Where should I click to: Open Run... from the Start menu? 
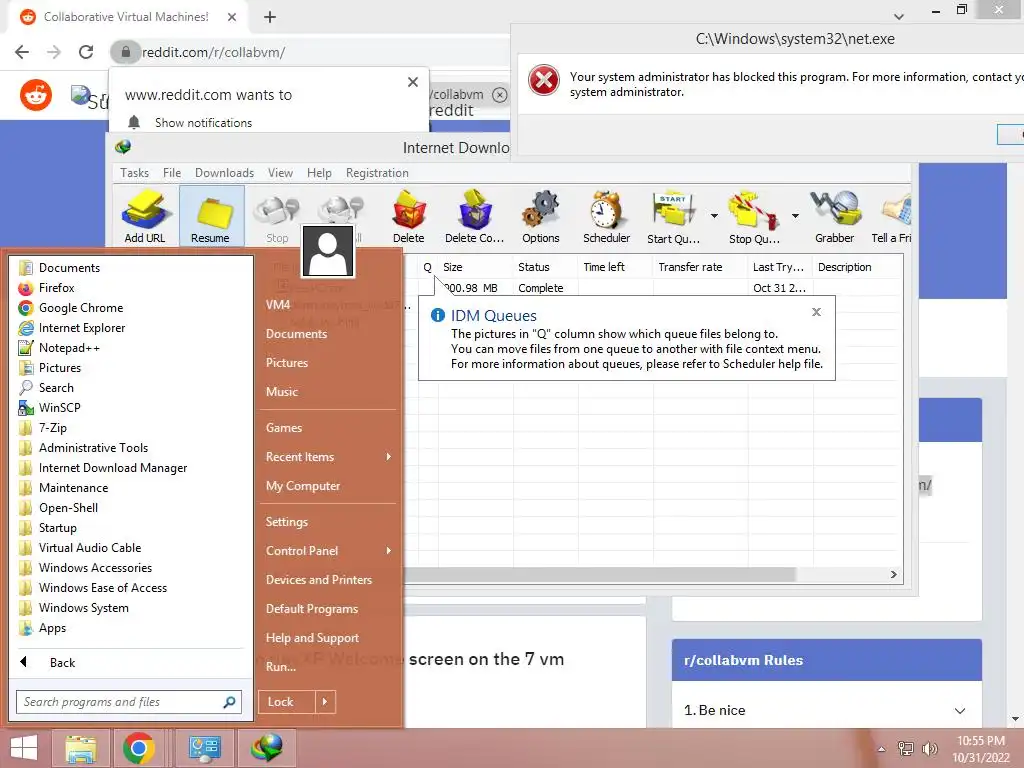[281, 667]
